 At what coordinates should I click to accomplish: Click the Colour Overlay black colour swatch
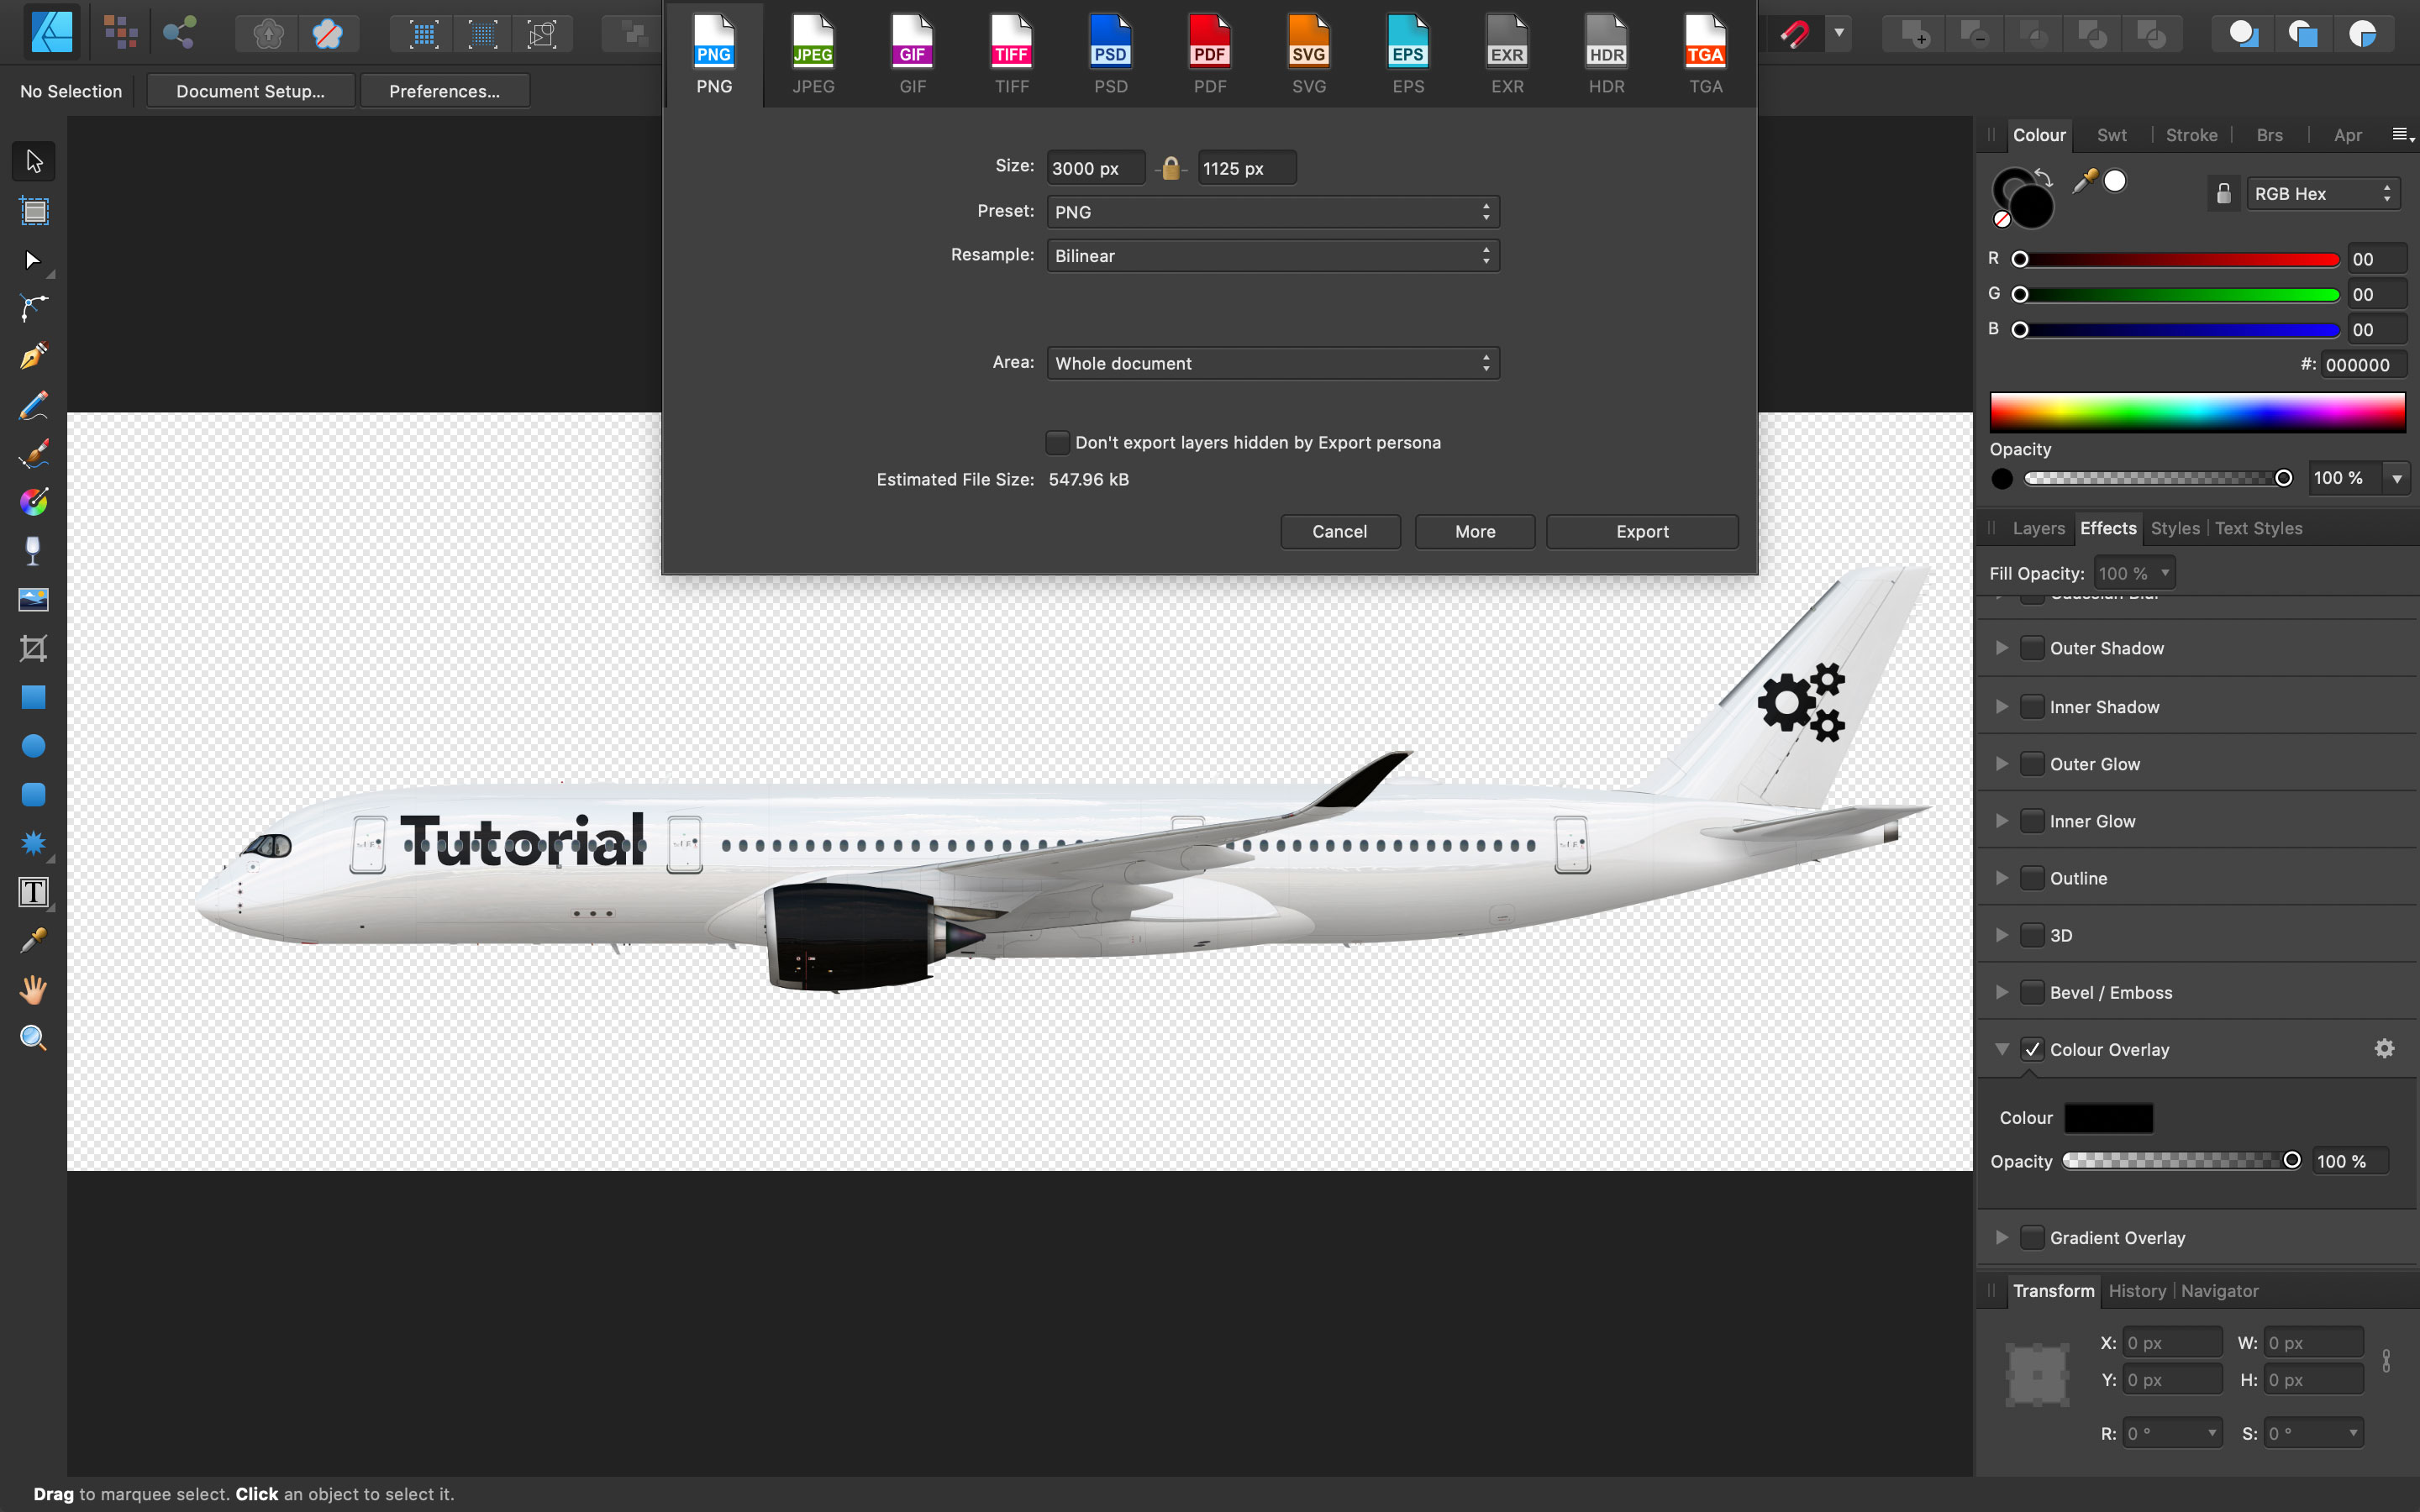point(2108,1118)
